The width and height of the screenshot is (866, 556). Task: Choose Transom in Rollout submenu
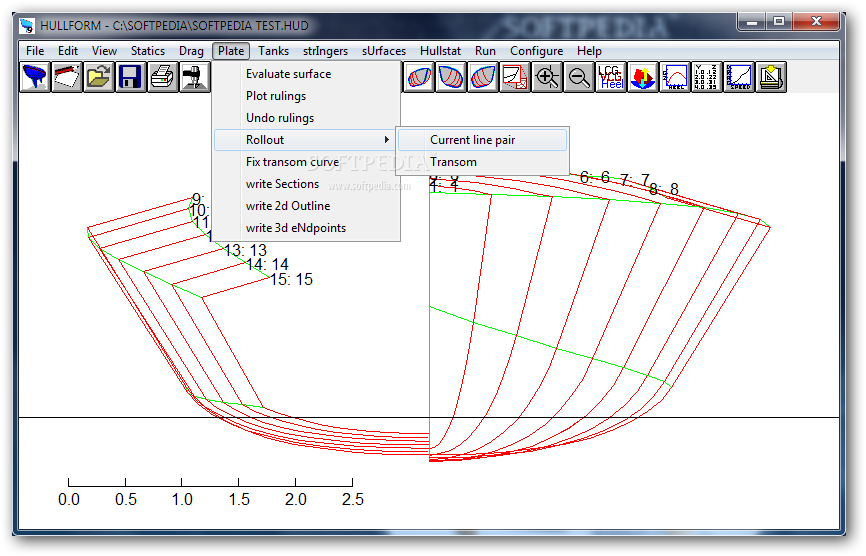pyautogui.click(x=482, y=162)
